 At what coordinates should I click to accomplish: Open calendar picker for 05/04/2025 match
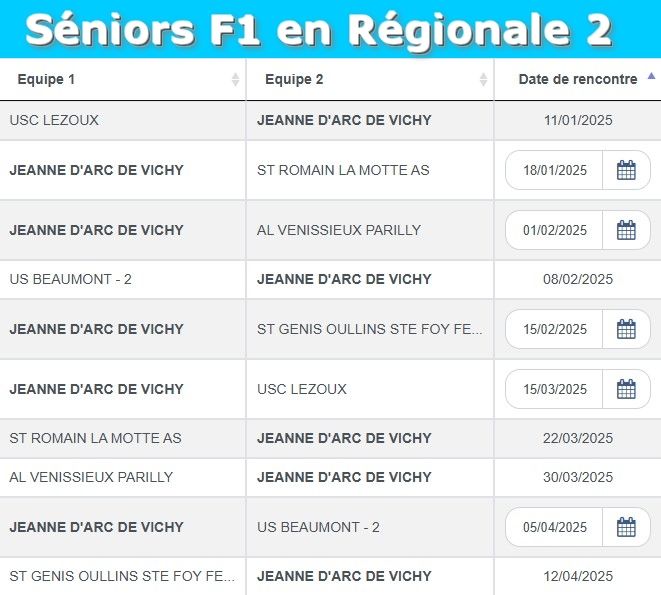pos(626,527)
